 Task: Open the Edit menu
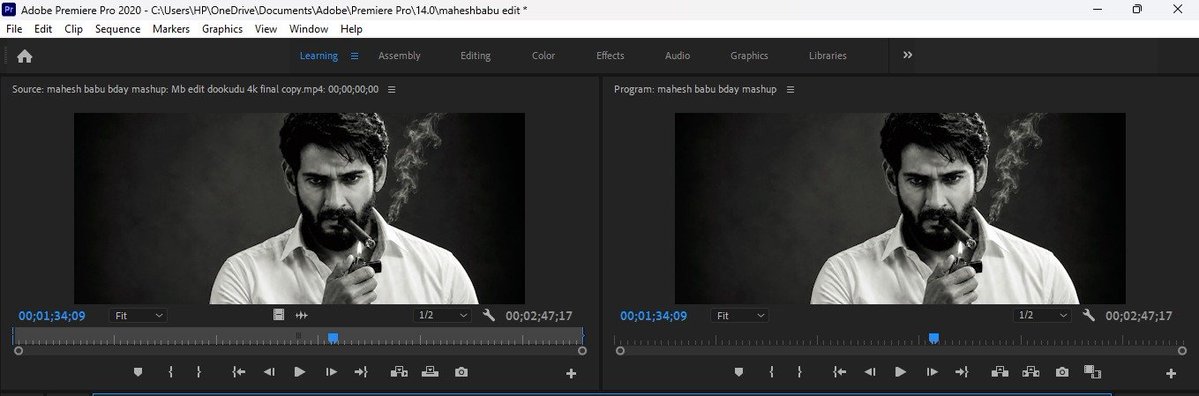[43, 29]
